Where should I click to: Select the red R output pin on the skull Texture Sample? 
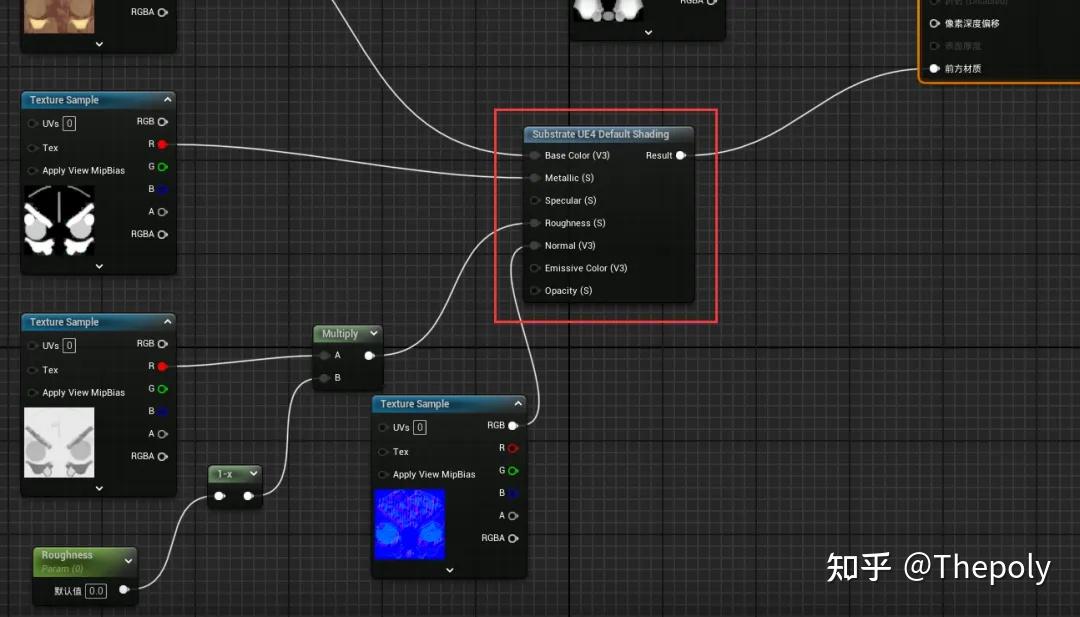click(161, 143)
